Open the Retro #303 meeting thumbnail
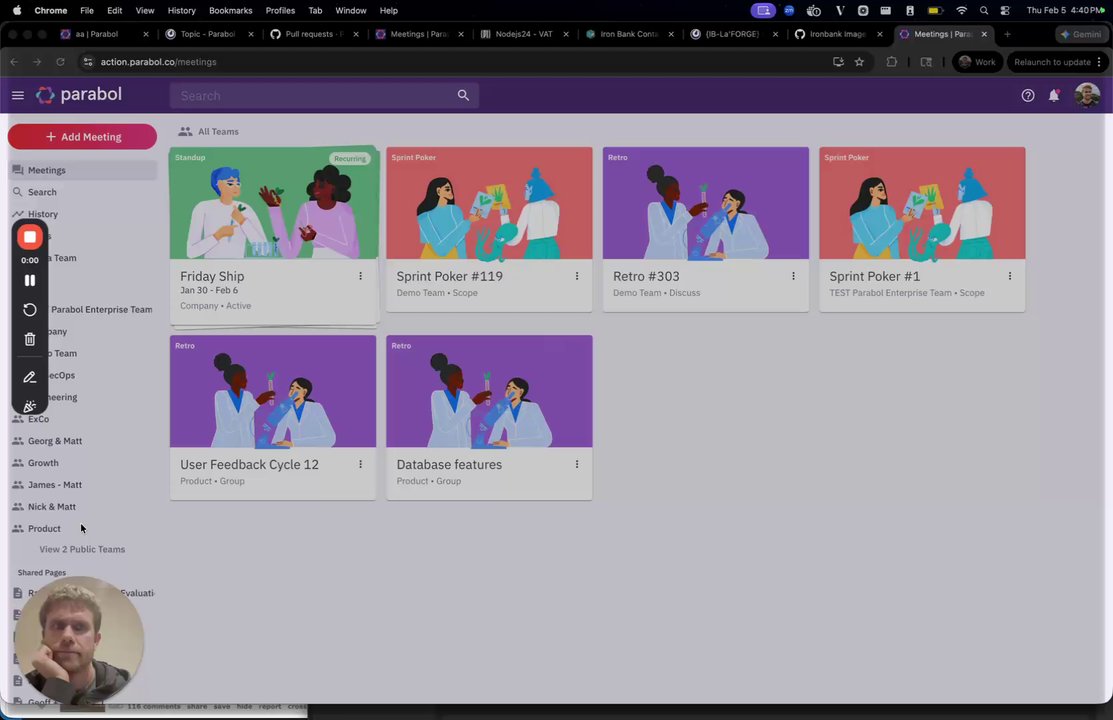The width and height of the screenshot is (1113, 720). tap(706, 203)
